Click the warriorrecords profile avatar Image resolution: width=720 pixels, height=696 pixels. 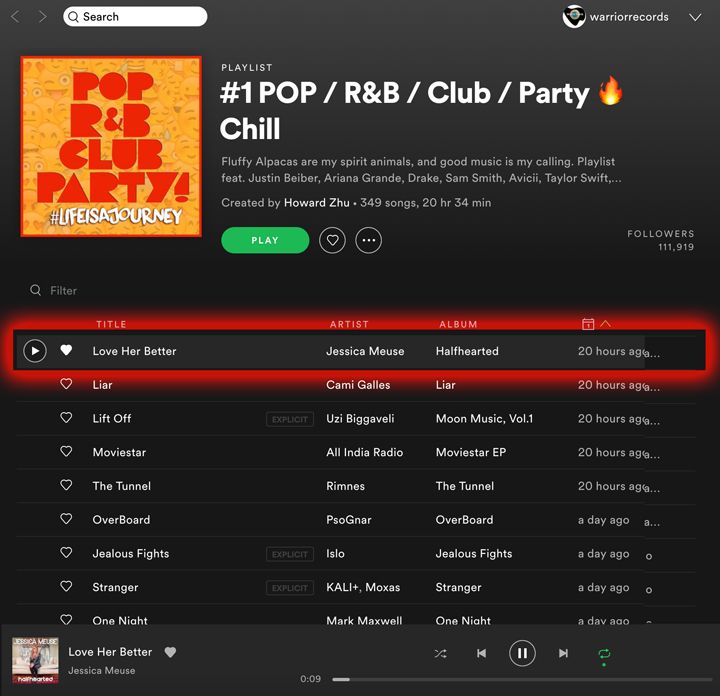click(574, 17)
